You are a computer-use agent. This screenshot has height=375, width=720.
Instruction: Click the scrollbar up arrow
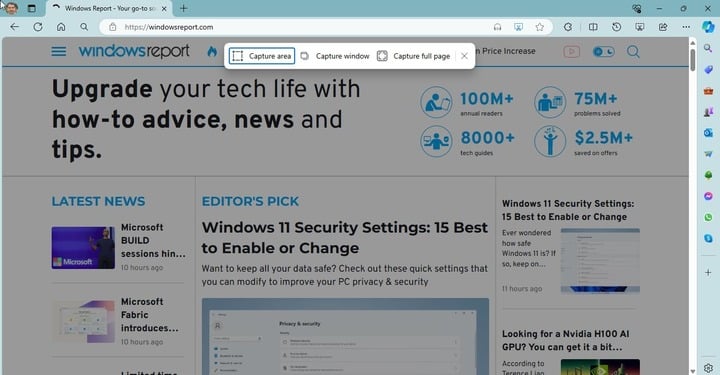coord(692,42)
